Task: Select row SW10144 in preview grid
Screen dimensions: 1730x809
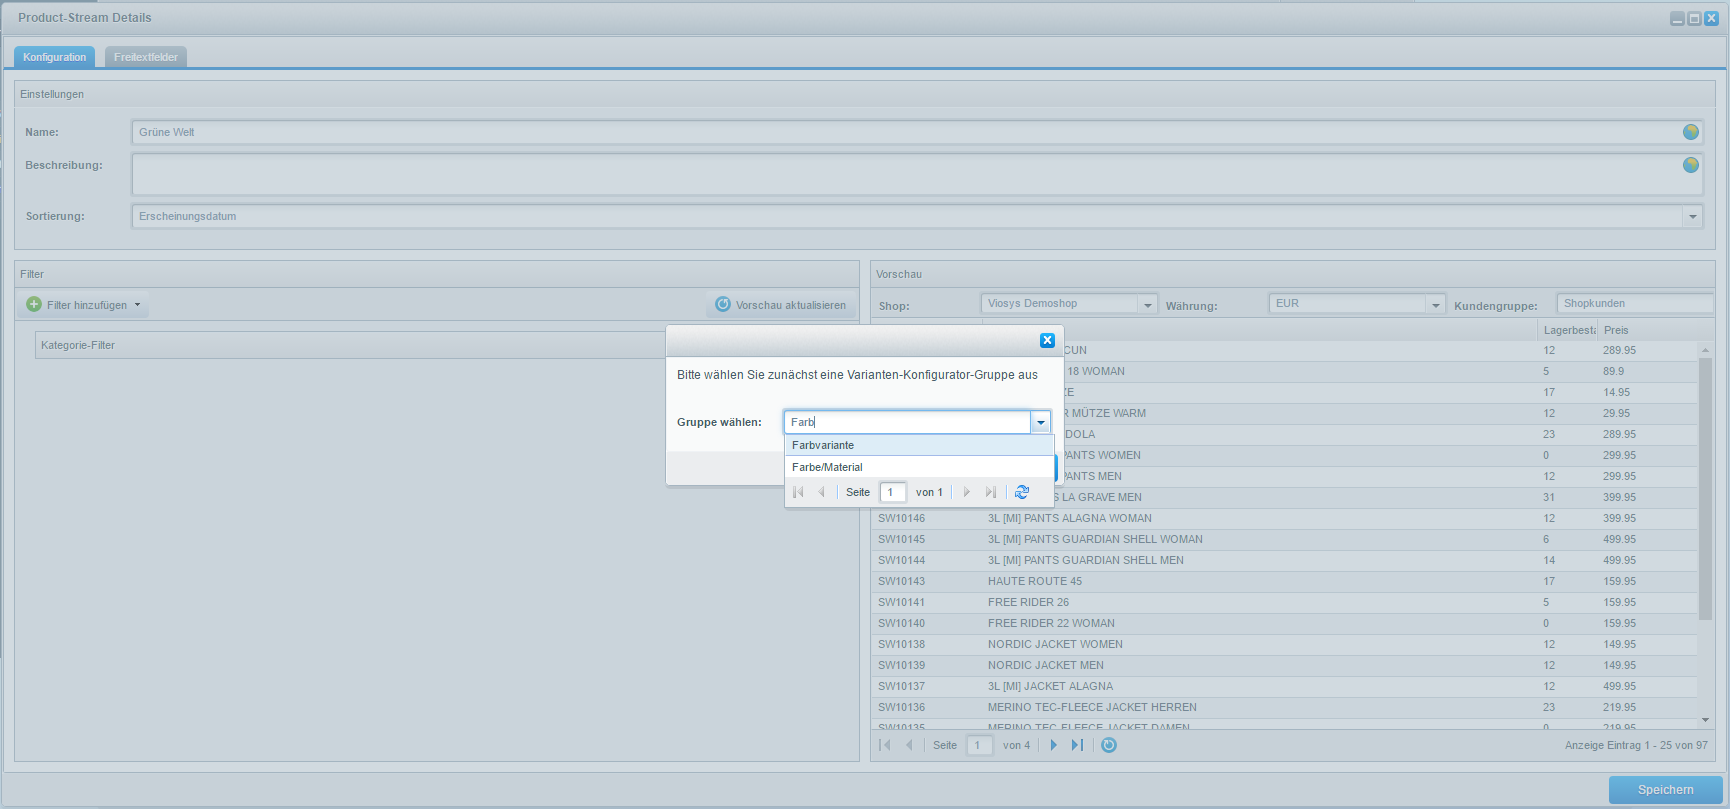Action: pos(1284,560)
